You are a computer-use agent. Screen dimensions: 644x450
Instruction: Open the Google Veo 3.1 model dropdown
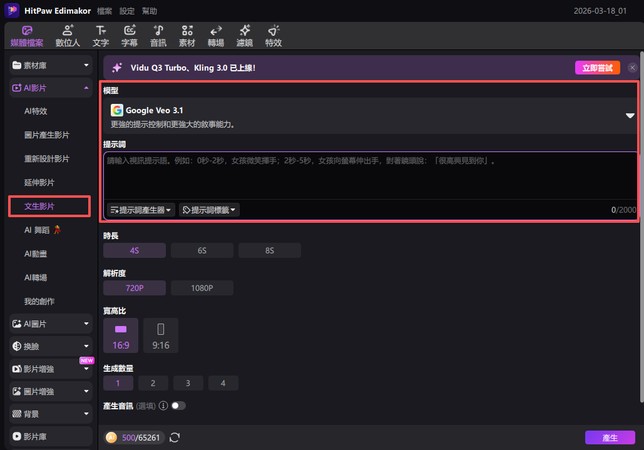point(370,116)
